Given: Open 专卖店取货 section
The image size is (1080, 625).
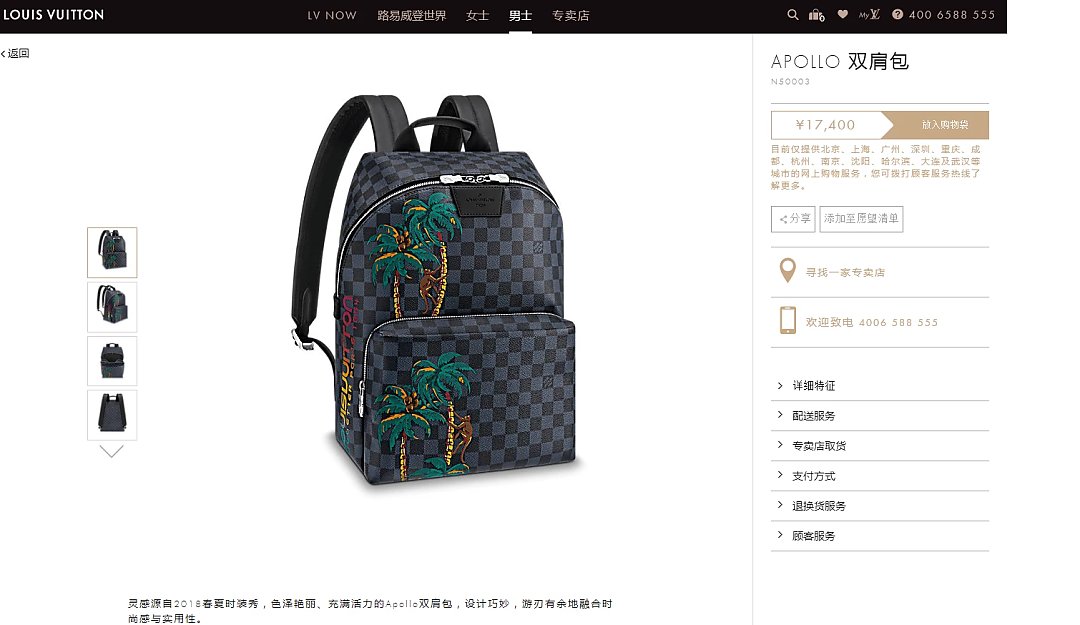Looking at the screenshot, I should 880,446.
